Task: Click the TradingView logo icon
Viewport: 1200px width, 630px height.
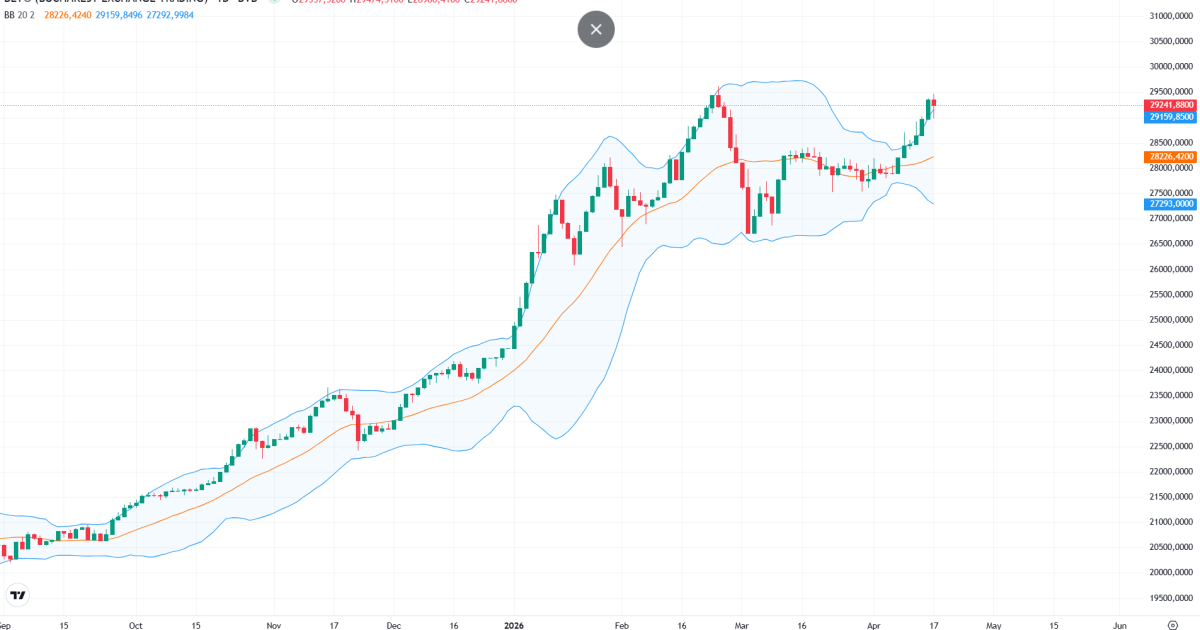Action: click(x=18, y=596)
